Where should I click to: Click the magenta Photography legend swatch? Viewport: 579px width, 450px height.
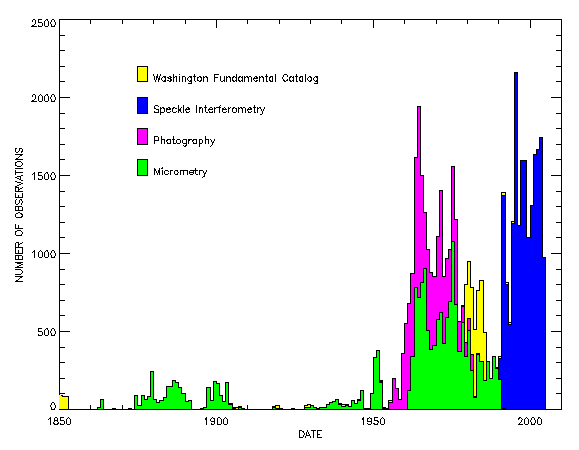[142, 136]
